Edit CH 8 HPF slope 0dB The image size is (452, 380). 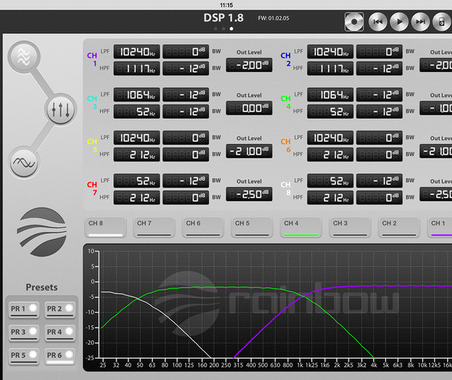(379, 198)
